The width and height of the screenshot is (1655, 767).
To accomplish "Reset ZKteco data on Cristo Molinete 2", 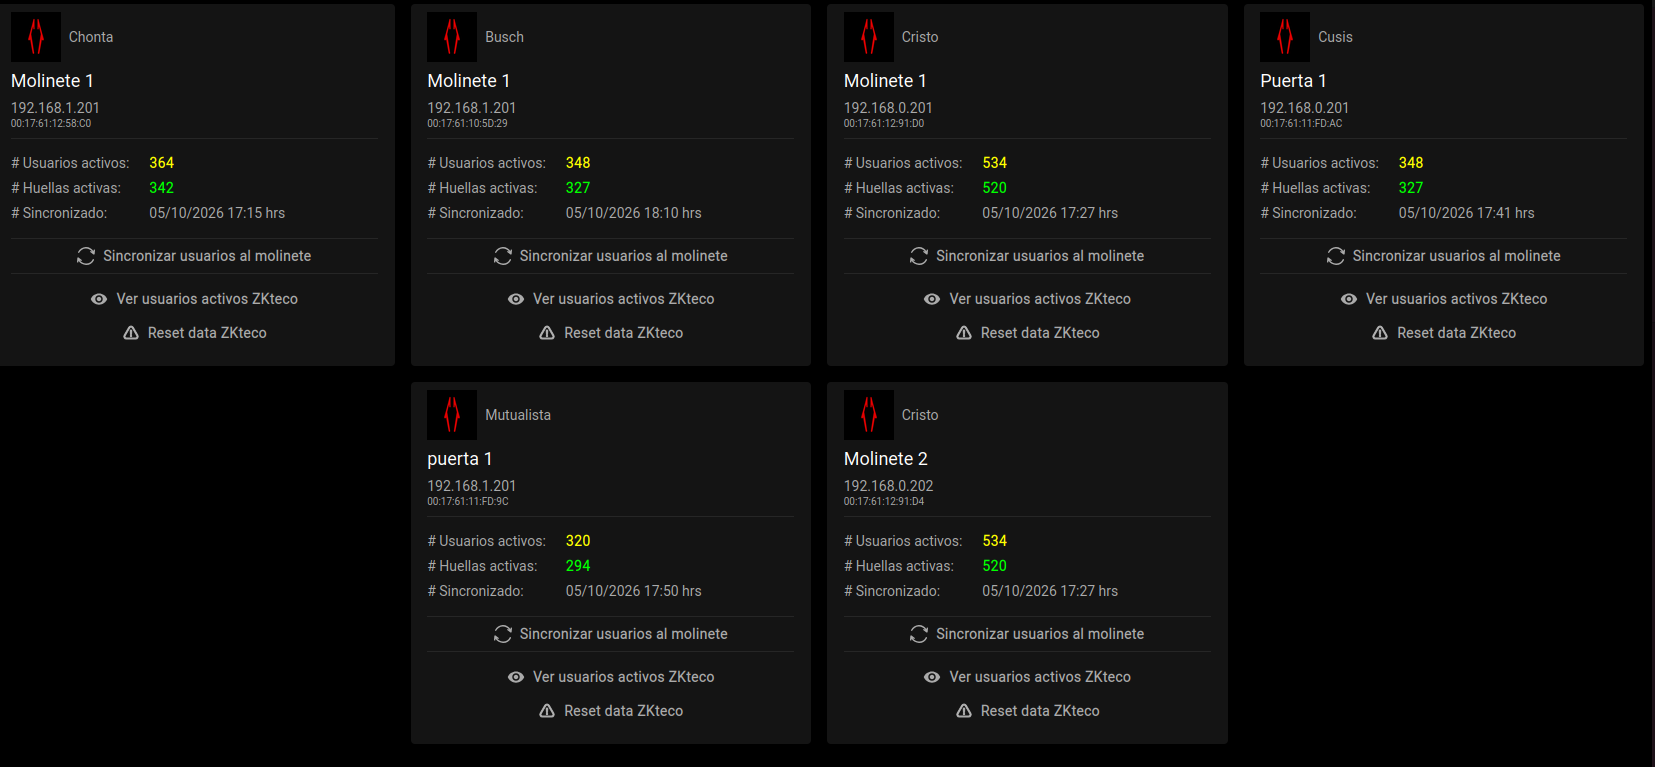I will pos(1027,711).
